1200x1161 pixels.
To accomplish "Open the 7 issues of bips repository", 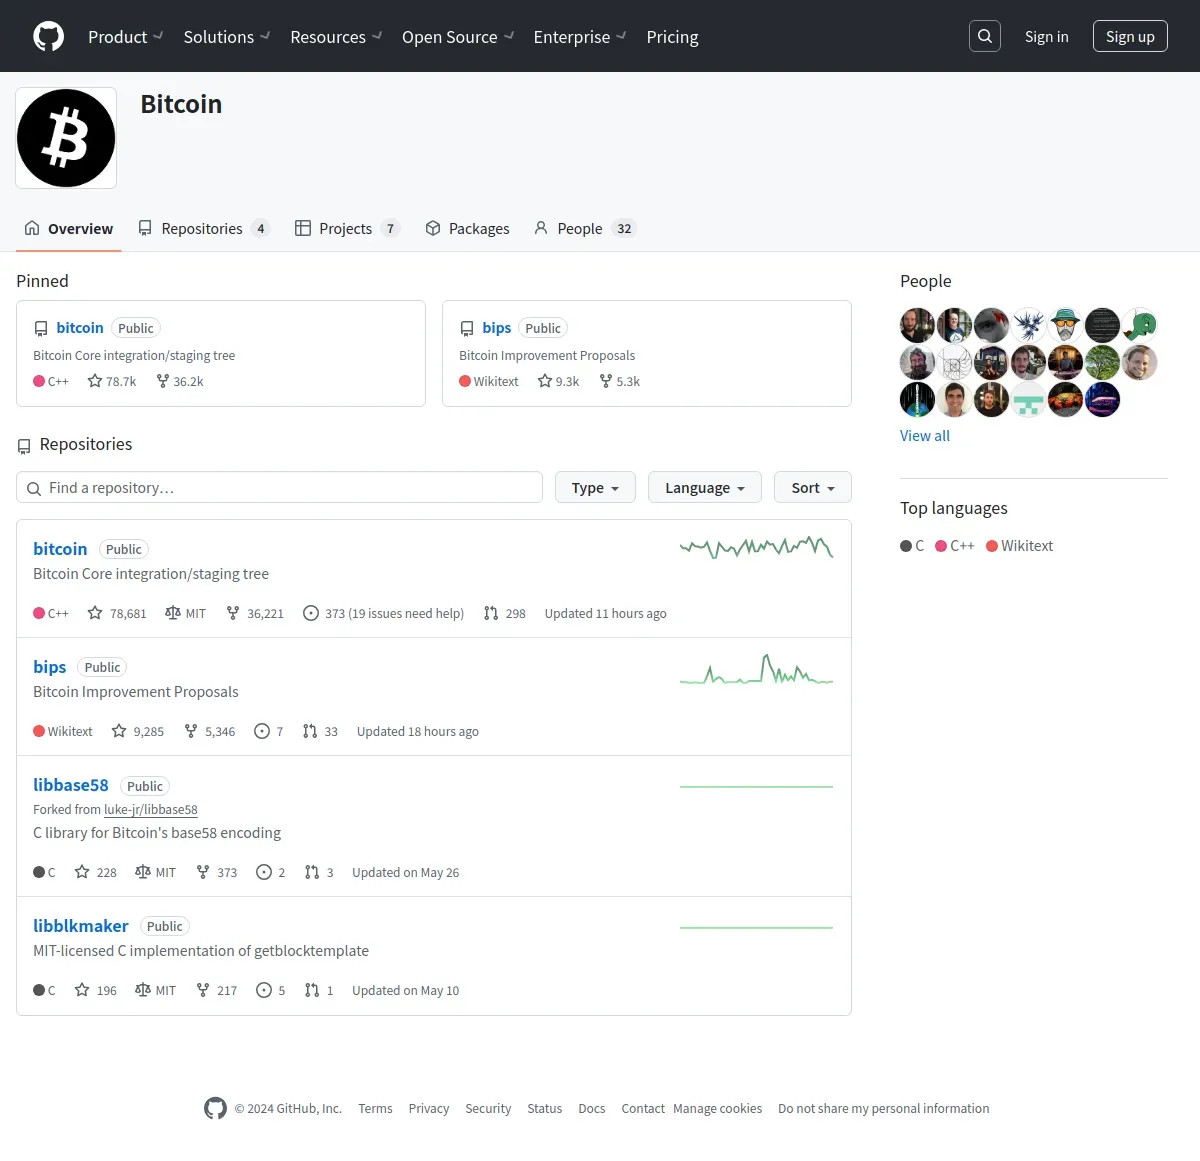I will (x=269, y=731).
